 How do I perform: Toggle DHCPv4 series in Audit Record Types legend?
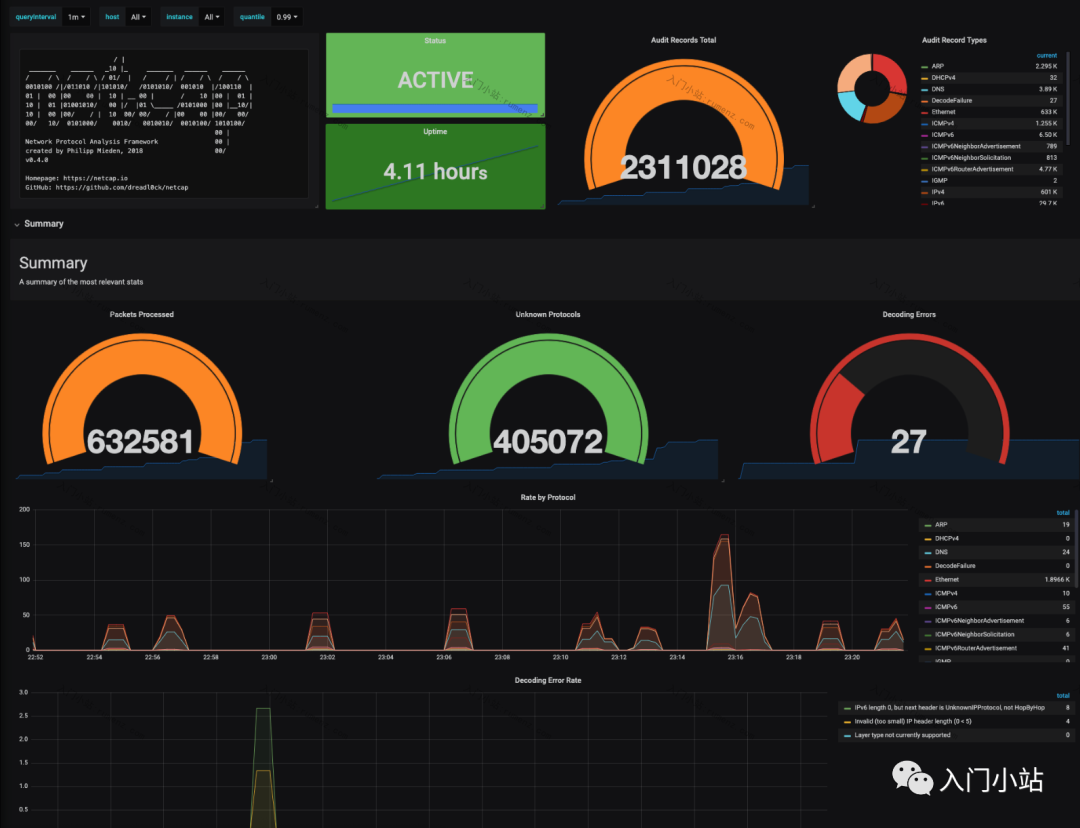[x=943, y=78]
